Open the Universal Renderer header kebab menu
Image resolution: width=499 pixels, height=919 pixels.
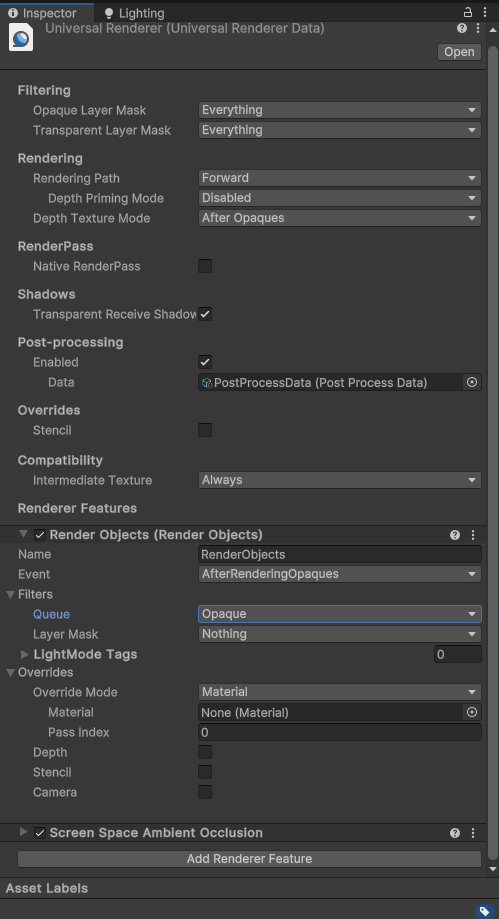(x=478, y=28)
